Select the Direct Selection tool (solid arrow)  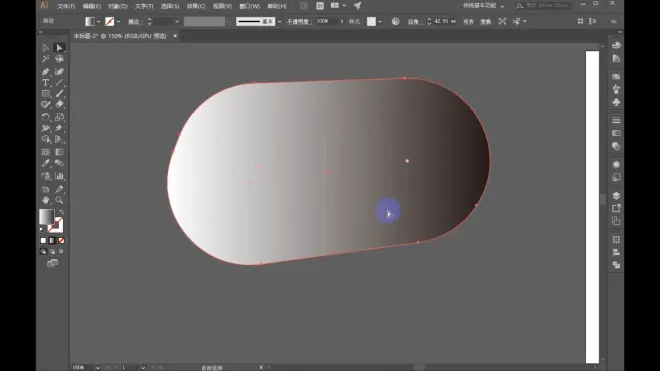click(x=59, y=48)
